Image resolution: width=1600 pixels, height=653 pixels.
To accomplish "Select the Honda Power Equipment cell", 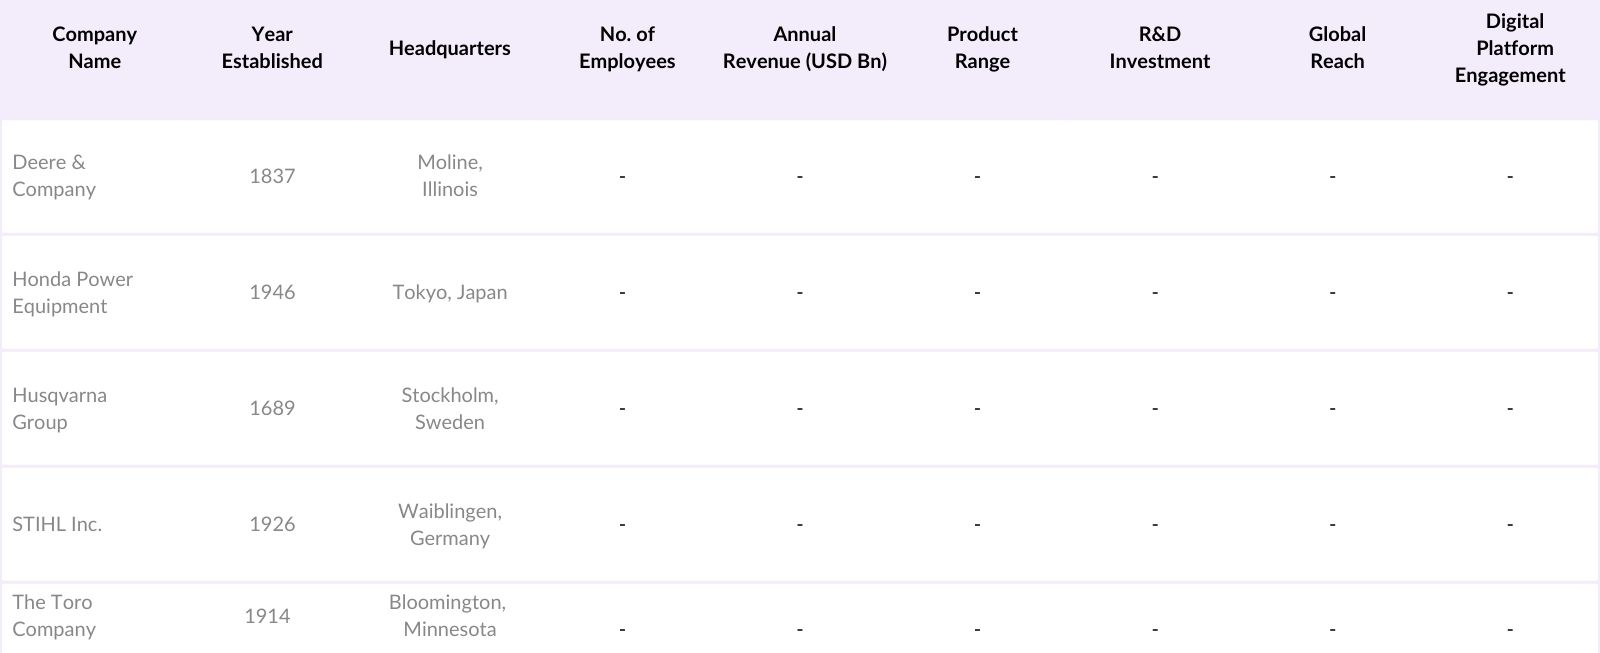I will (x=72, y=292).
